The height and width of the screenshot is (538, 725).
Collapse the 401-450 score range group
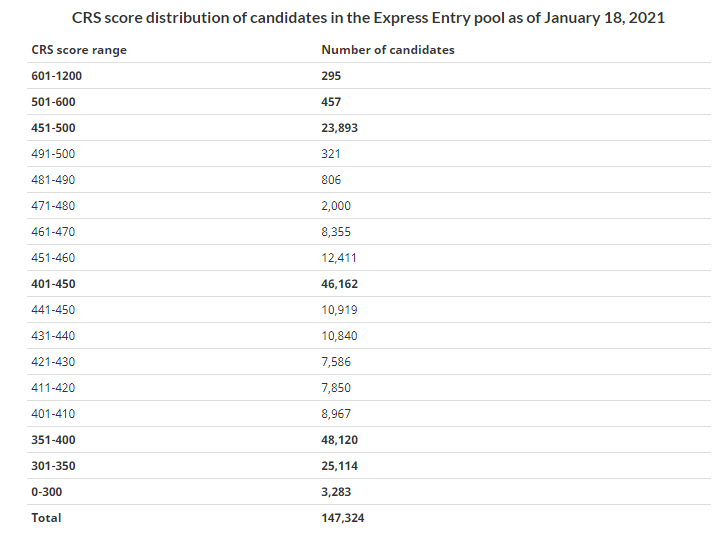tap(53, 284)
